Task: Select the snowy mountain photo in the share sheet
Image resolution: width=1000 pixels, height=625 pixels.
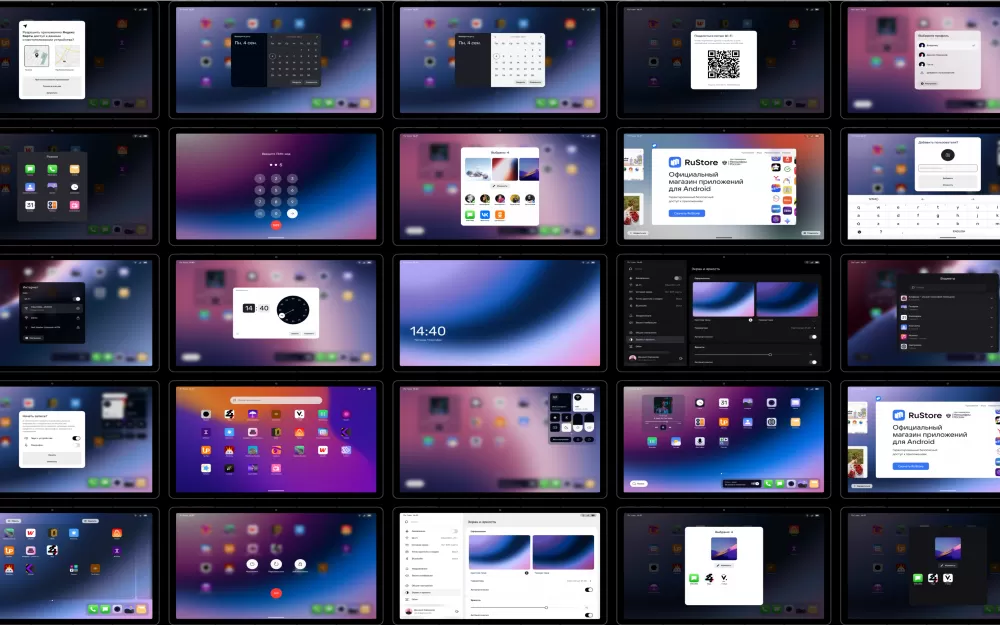Action: [x=477, y=169]
